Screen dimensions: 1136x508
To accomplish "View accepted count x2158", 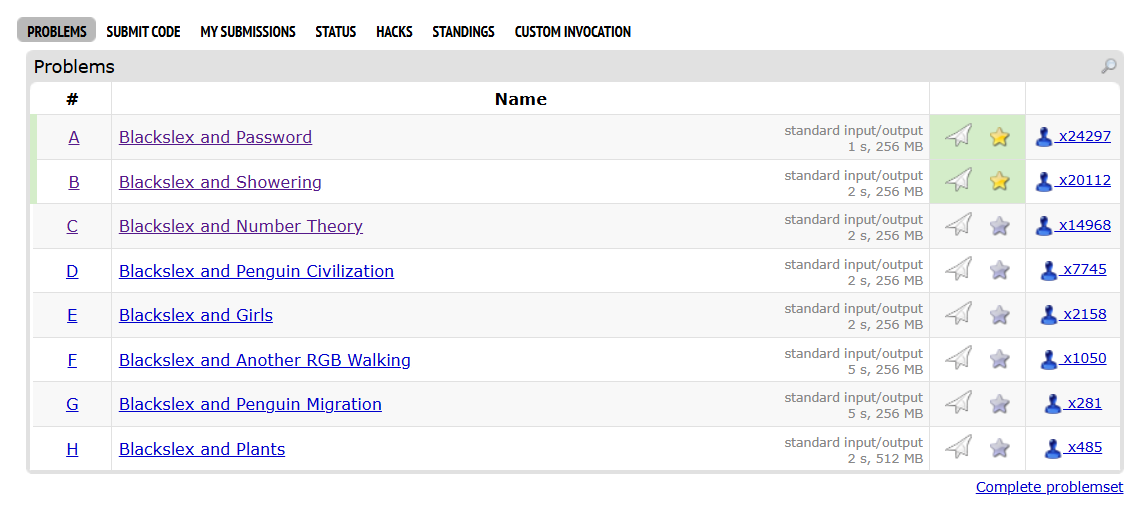I will [x=1085, y=314].
